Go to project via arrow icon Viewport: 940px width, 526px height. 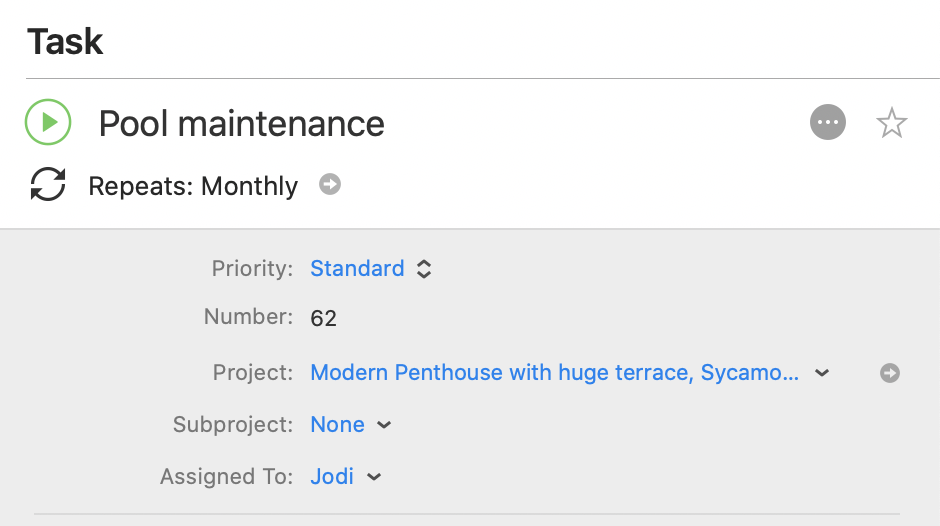tap(890, 372)
